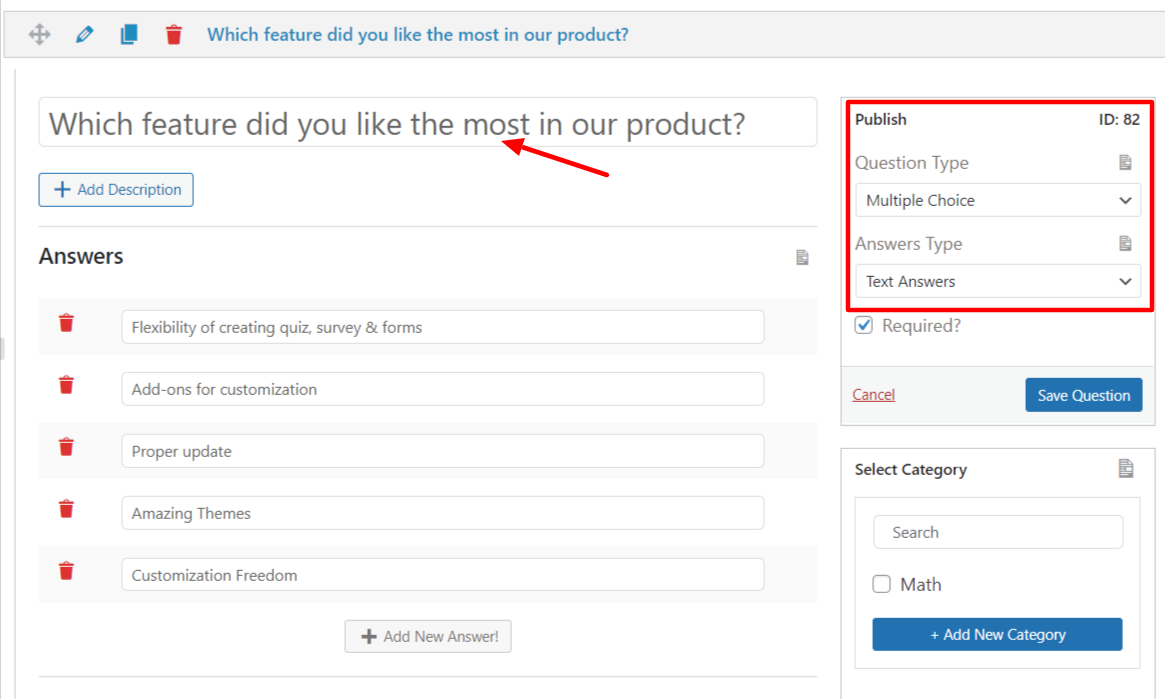Enable the Math category checkbox
Image resolution: width=1165 pixels, height=699 pixels.
point(881,583)
